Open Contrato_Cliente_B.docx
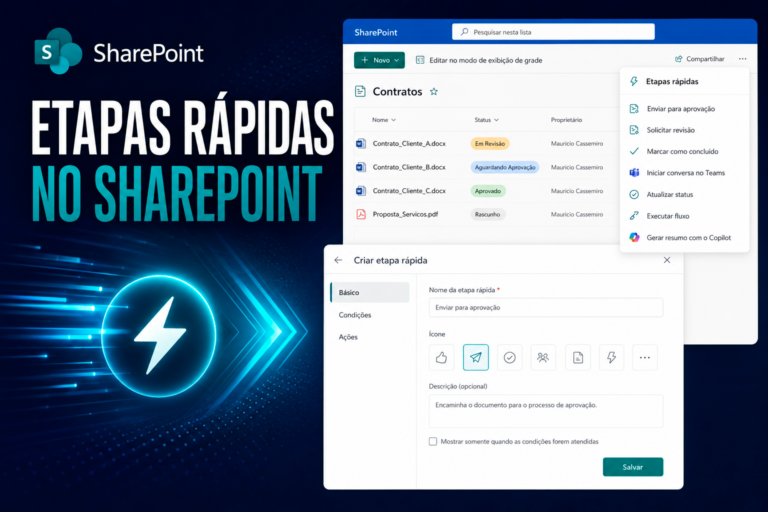The image size is (768, 512). tap(409, 167)
